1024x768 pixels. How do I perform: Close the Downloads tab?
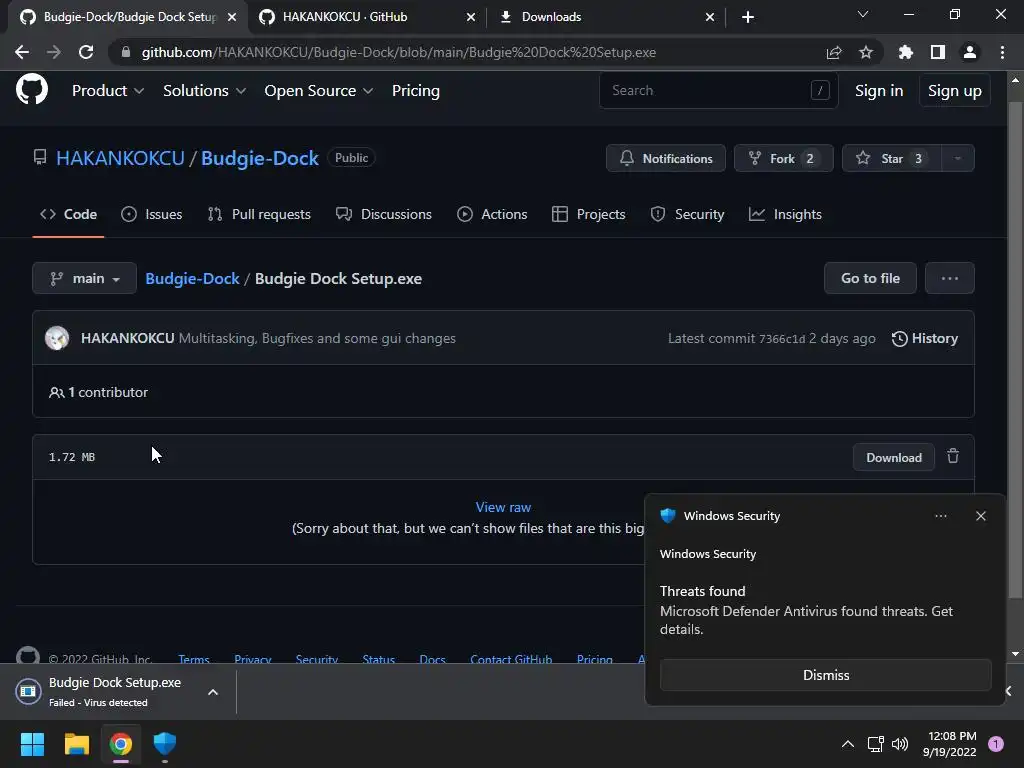(709, 17)
